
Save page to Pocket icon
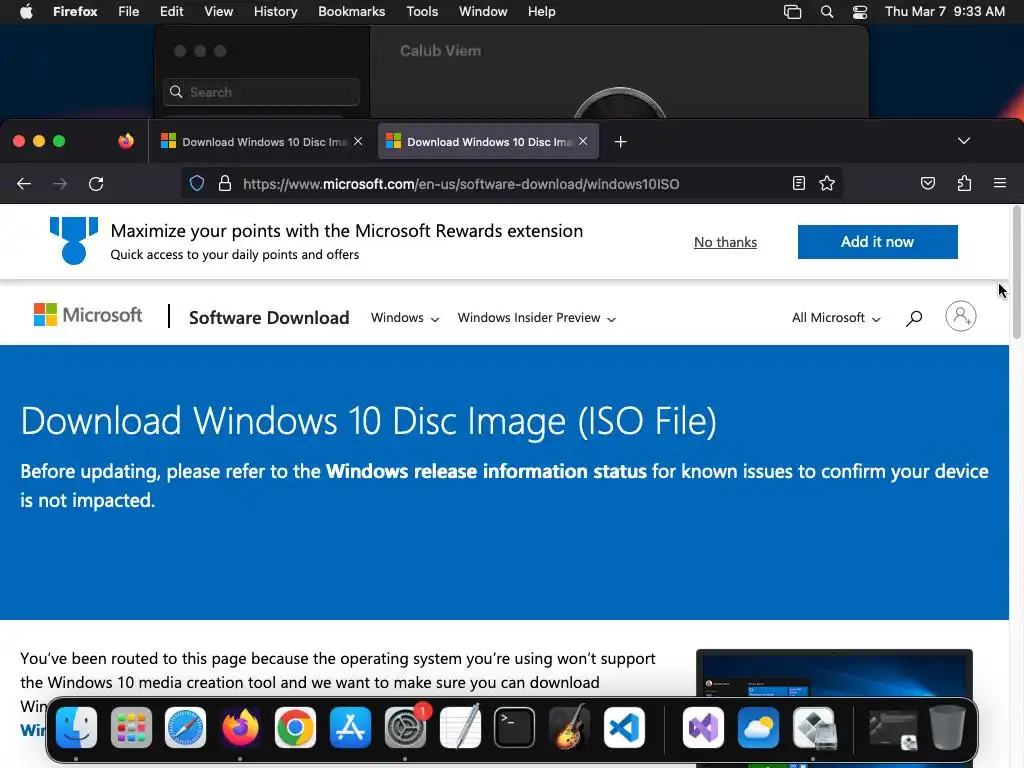point(927,184)
